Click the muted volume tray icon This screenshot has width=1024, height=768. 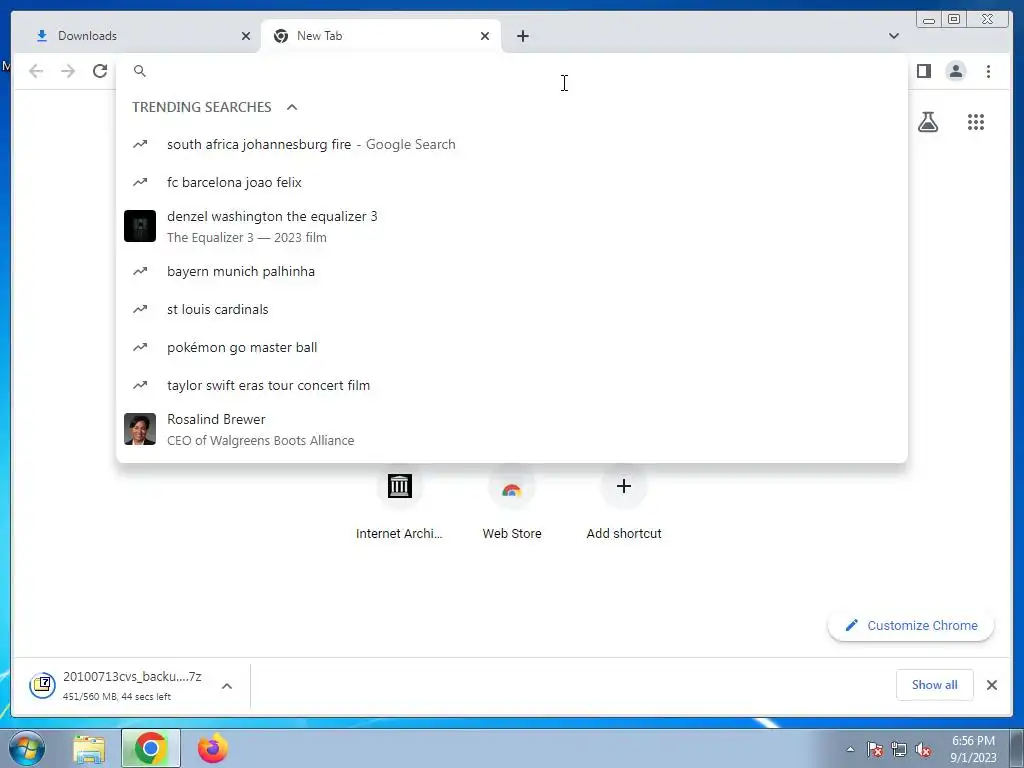923,749
